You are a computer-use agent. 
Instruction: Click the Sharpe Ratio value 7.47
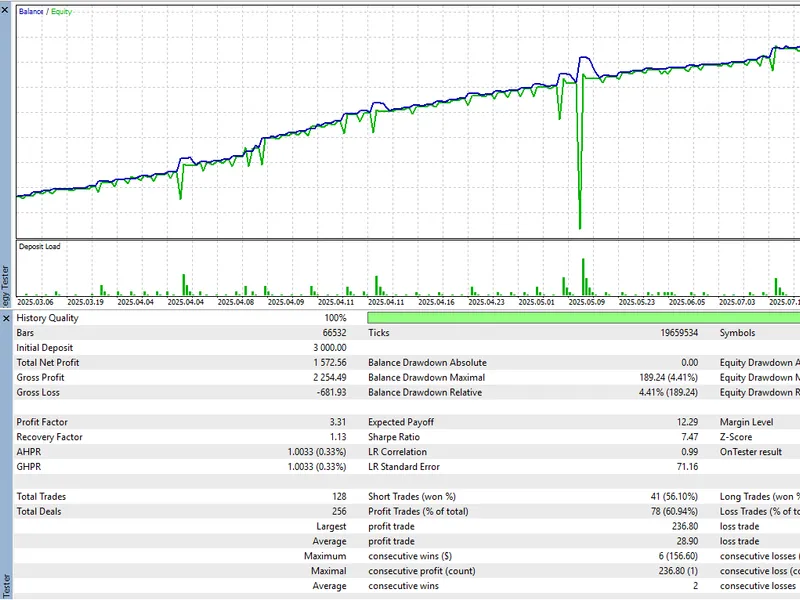(x=689, y=437)
